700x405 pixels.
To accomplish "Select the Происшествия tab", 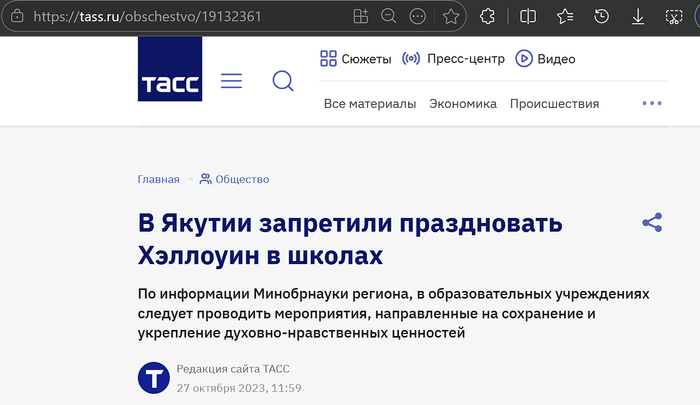I will 554,104.
